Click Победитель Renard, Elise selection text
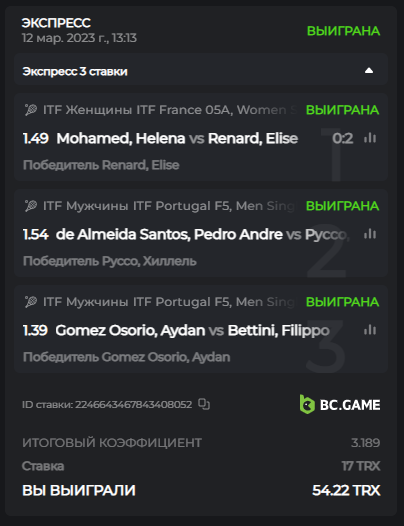 pos(101,165)
